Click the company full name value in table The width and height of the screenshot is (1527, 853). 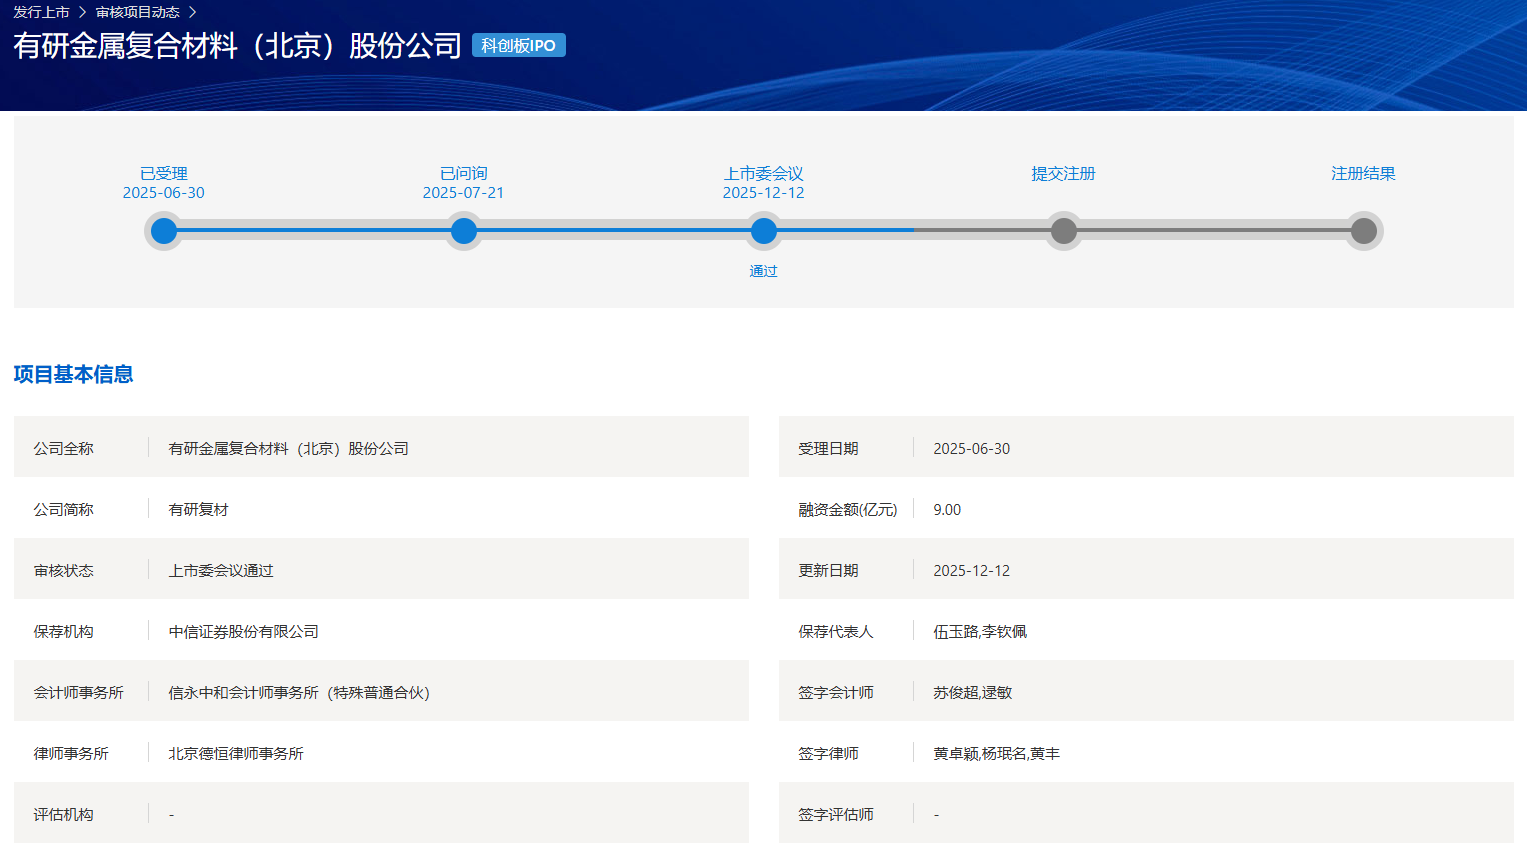point(288,448)
